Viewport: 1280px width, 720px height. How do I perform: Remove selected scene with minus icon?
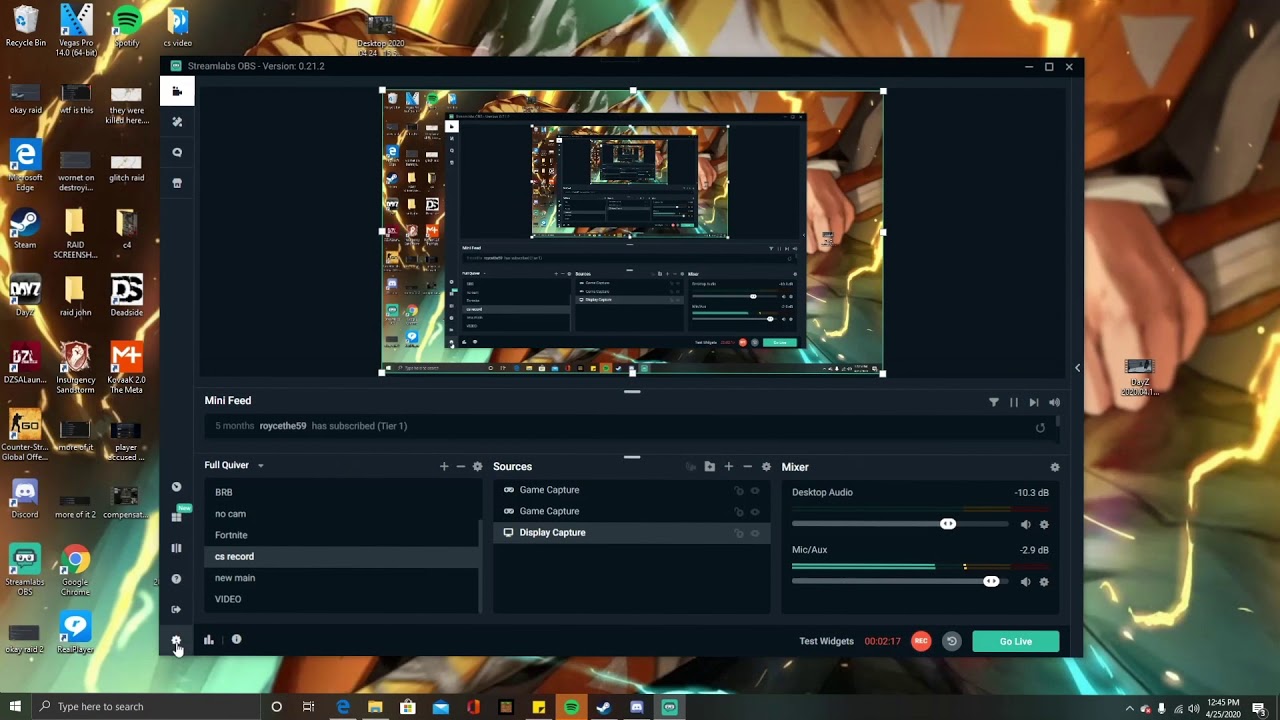[460, 466]
